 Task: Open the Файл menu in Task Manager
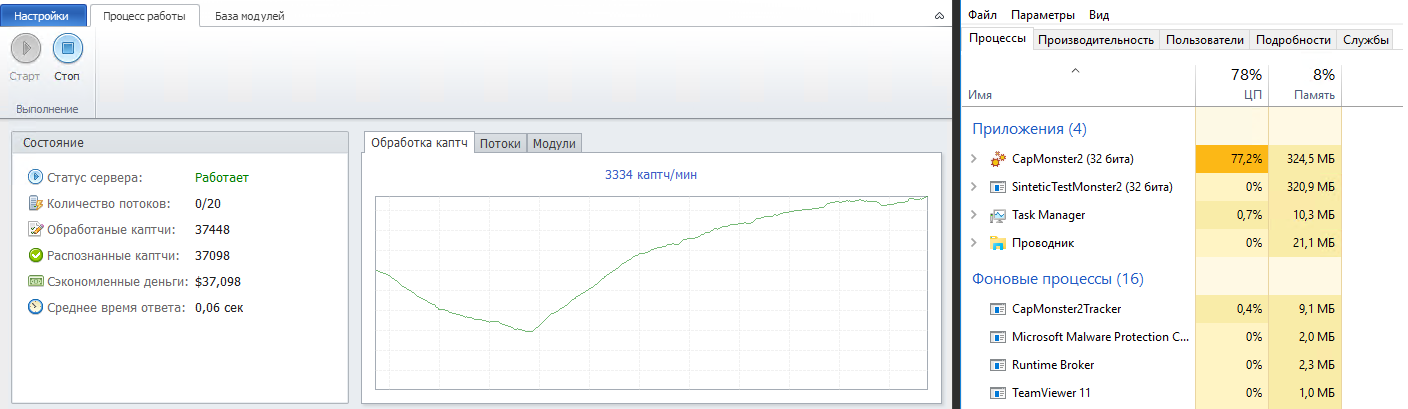tap(982, 15)
